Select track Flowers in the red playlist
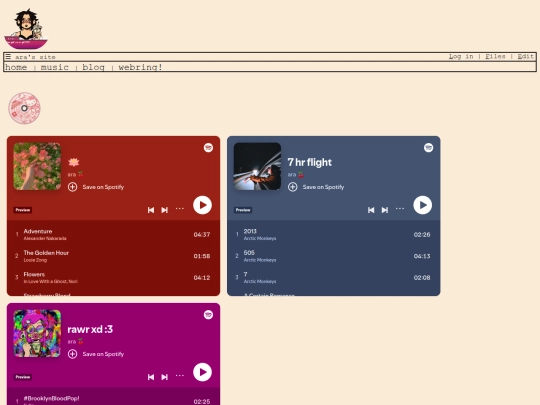This screenshot has width=540, height=405. click(113, 278)
